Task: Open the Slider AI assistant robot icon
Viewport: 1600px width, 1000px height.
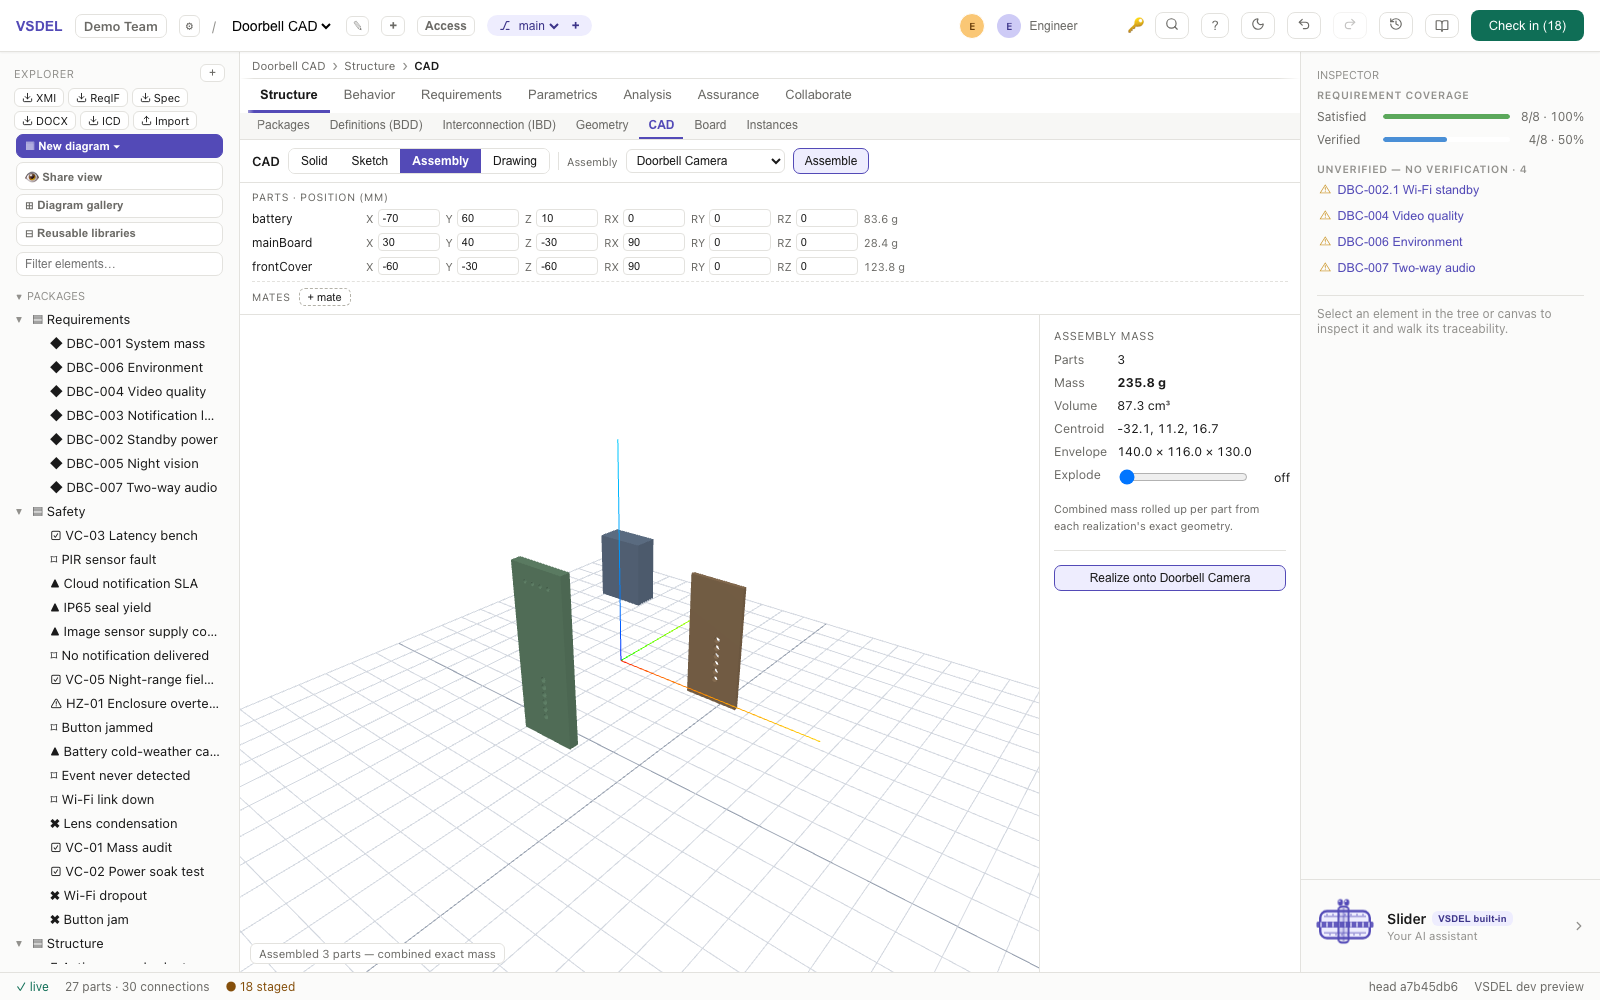Action: pos(1345,921)
